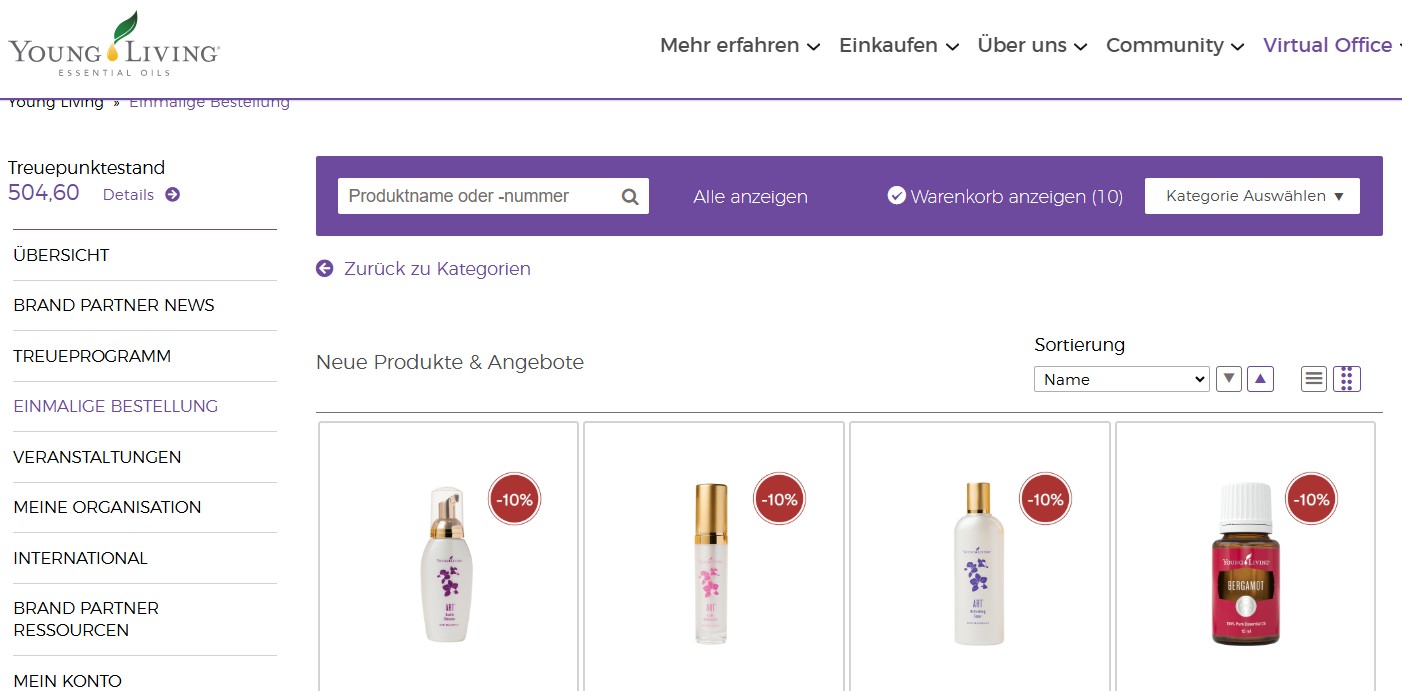This screenshot has width=1402, height=691.
Task: Toggle Warenkorb anzeigen checkmark
Action: 896,195
